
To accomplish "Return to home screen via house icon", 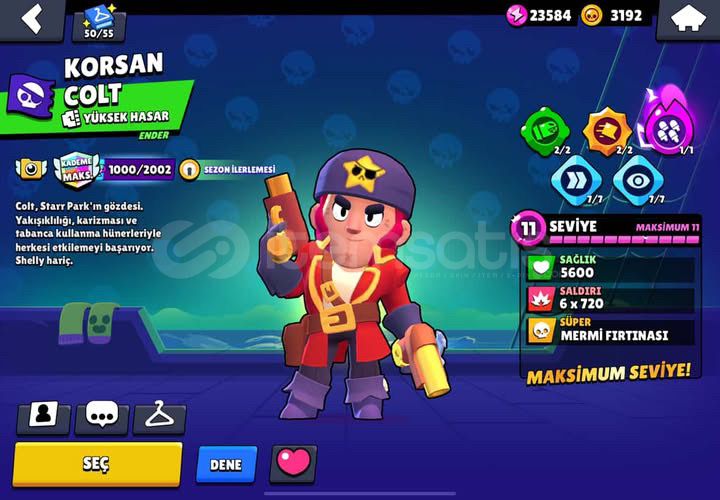I will point(687,19).
